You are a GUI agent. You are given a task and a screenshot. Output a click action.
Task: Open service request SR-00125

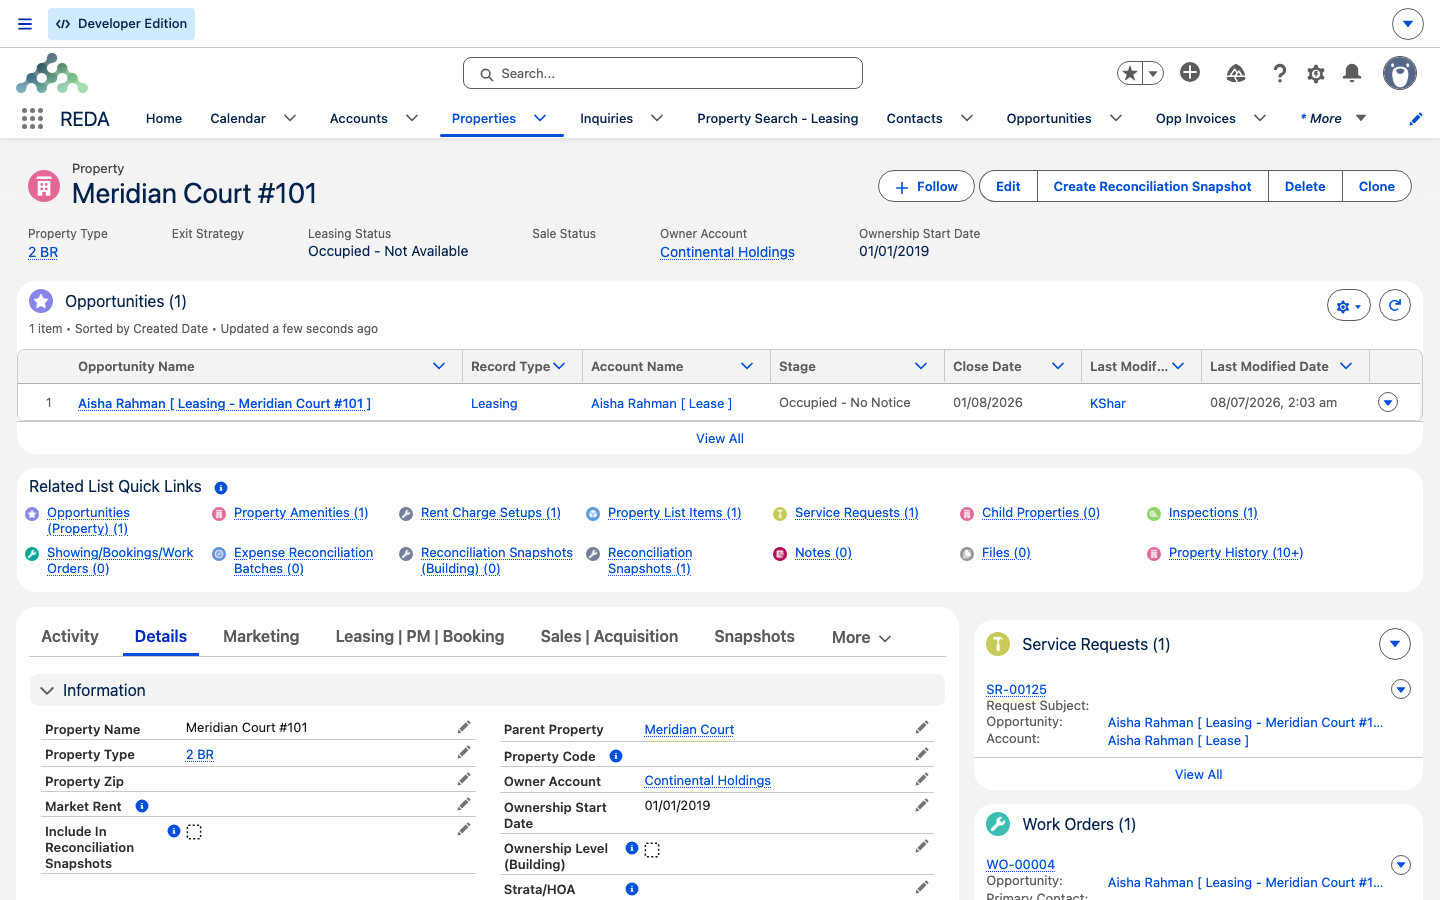(1016, 689)
